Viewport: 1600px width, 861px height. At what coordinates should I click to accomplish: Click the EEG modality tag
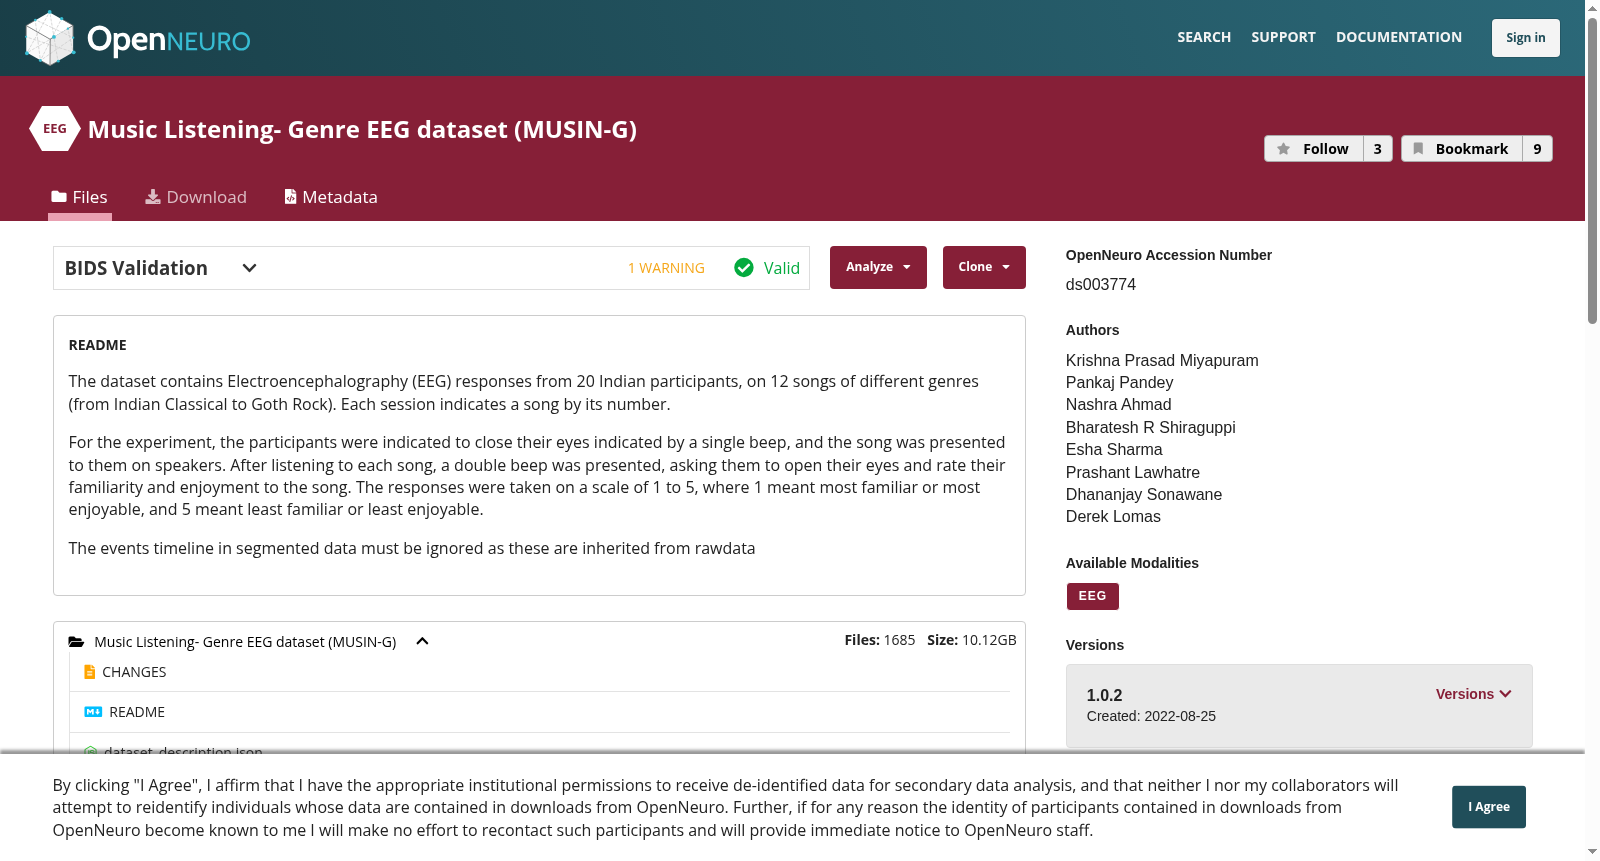(x=1092, y=596)
